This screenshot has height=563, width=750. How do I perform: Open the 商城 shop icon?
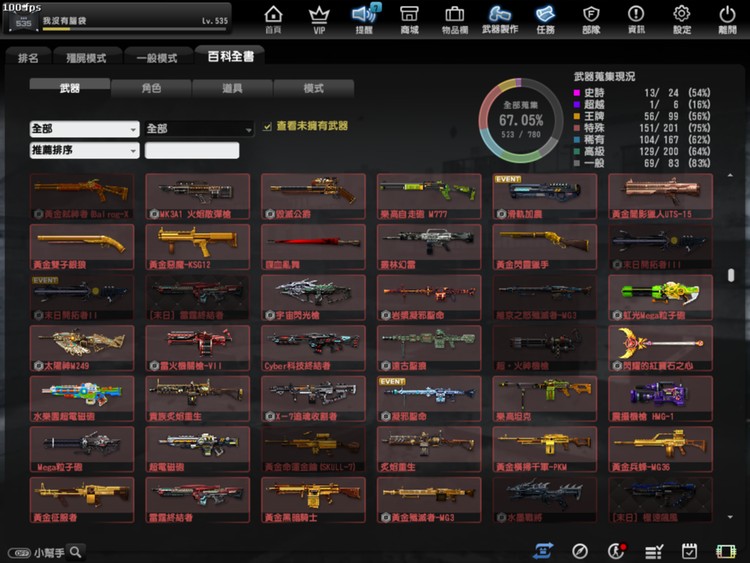pos(409,18)
